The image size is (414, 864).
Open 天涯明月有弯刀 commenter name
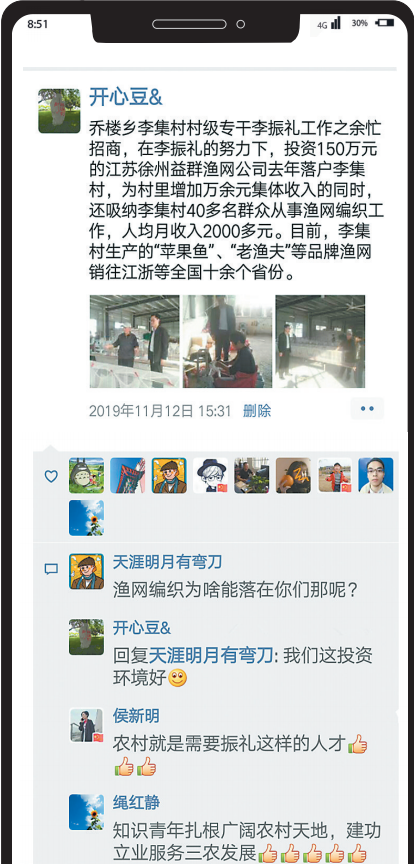(x=168, y=562)
